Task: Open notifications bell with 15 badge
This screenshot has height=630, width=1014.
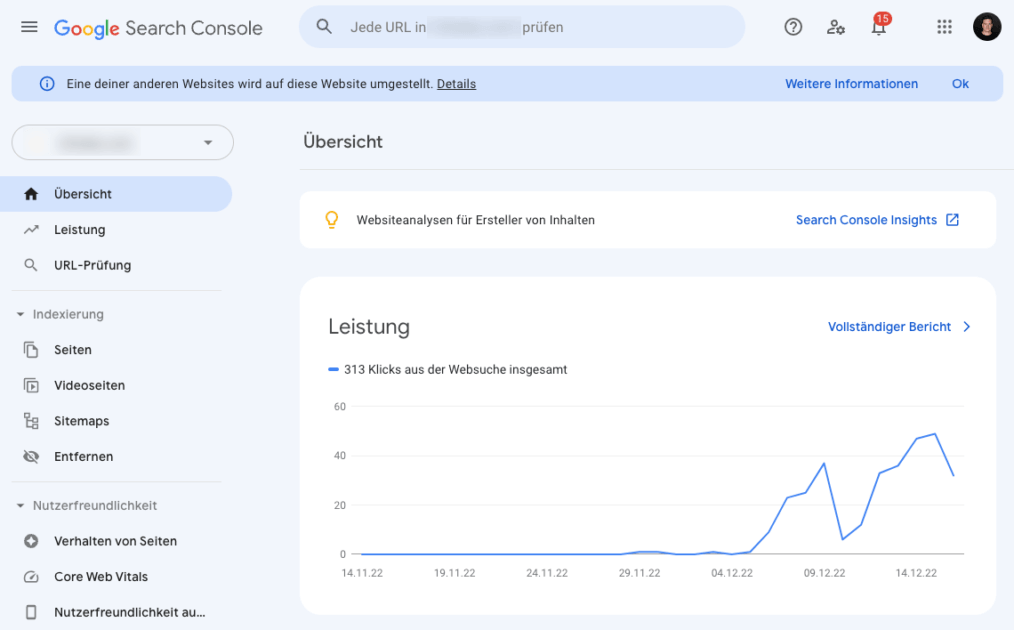Action: tap(878, 27)
